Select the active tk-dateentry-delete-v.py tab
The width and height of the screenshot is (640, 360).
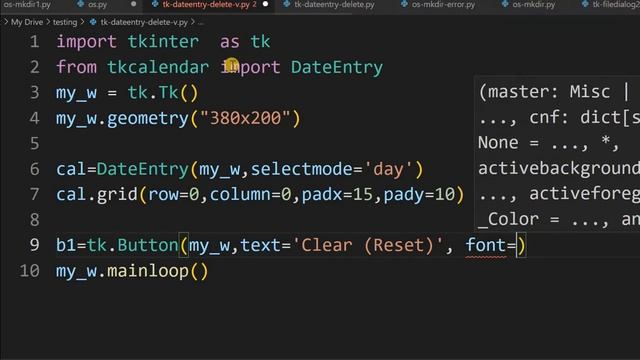tap(209, 5)
